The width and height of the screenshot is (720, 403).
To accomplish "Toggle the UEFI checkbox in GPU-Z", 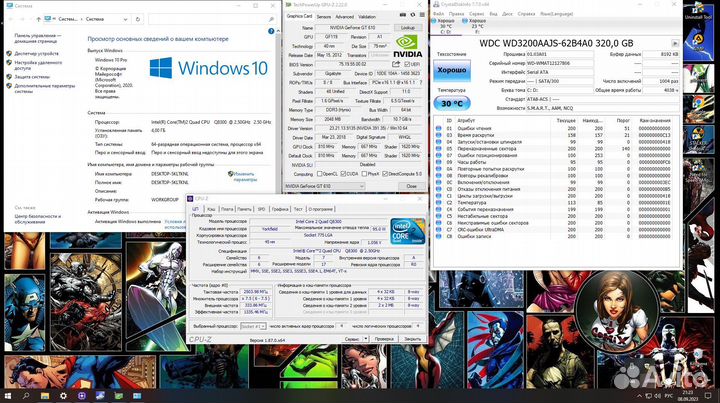I will (407, 64).
